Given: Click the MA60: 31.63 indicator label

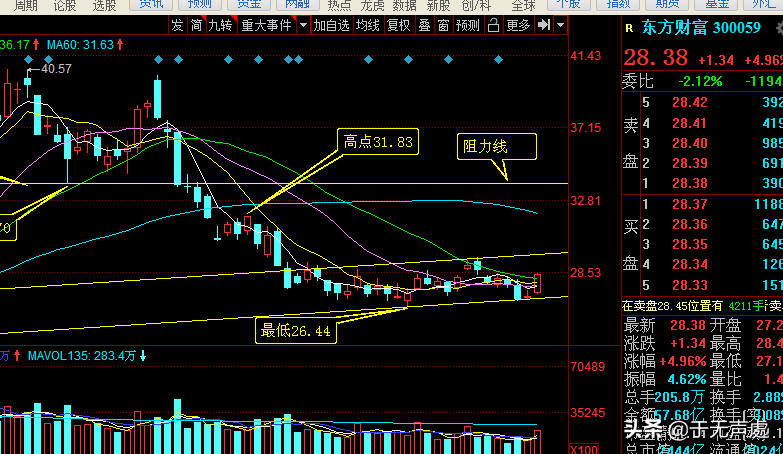Looking at the screenshot, I should [80, 45].
